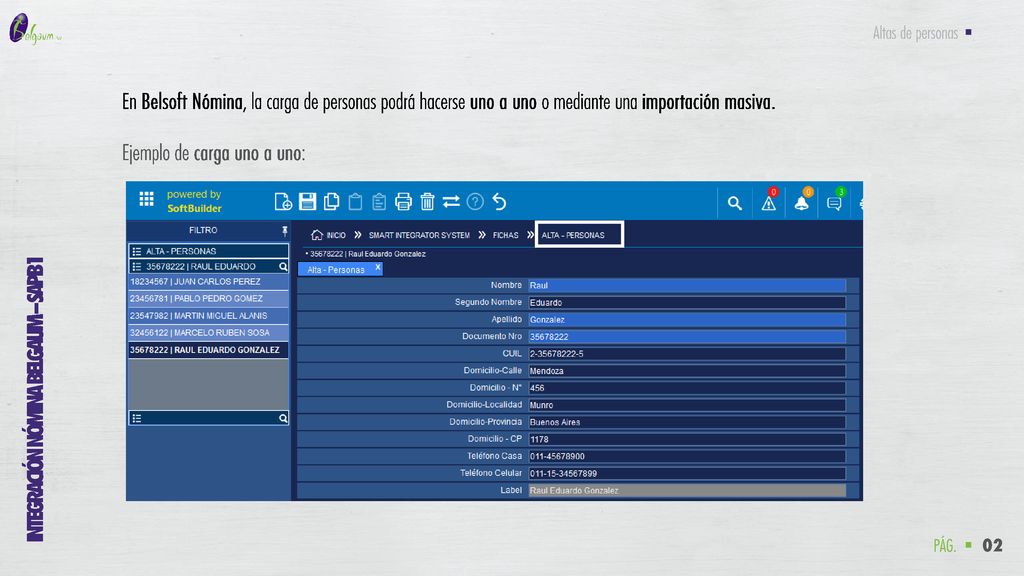The width and height of the screenshot is (1024, 576).
Task: Click the print icon
Action: click(403, 202)
